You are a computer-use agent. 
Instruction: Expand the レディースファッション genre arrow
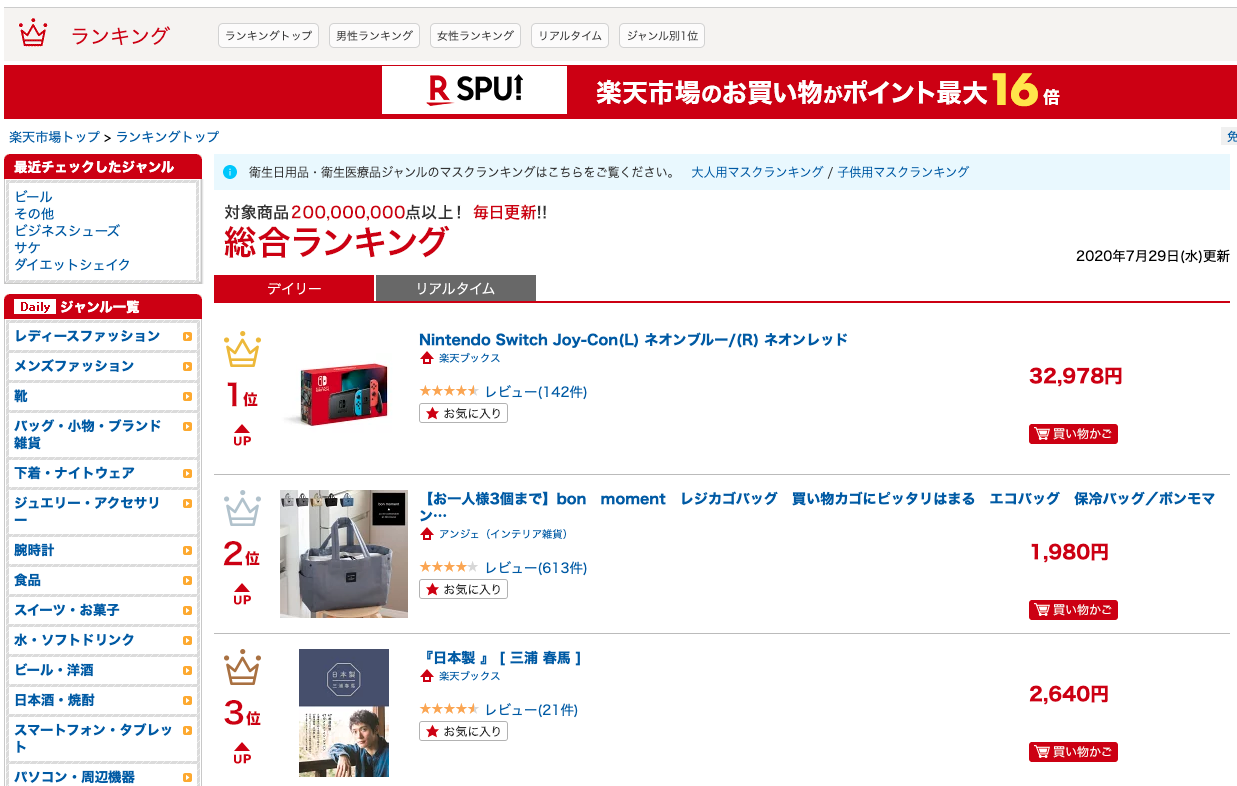click(187, 336)
